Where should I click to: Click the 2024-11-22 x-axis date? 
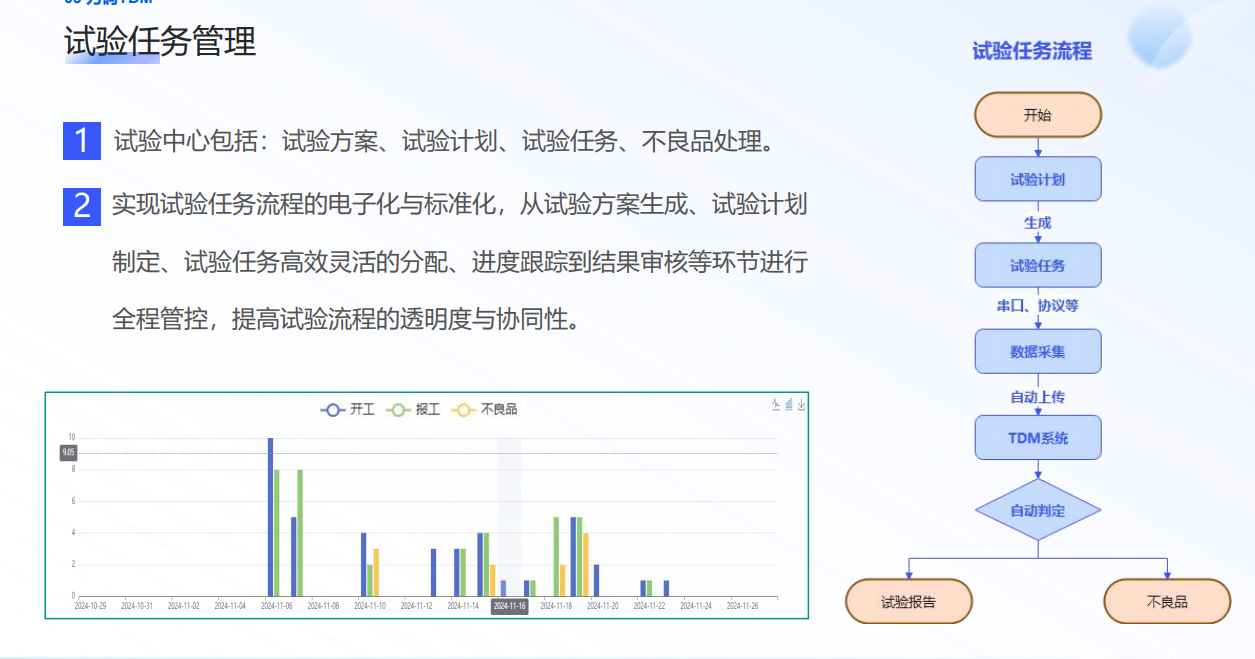tap(649, 606)
